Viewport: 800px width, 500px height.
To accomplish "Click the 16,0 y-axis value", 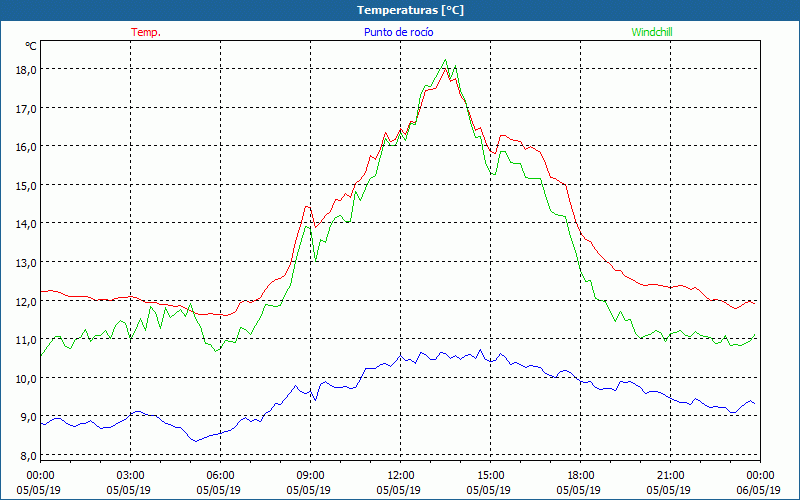I will (x=26, y=147).
